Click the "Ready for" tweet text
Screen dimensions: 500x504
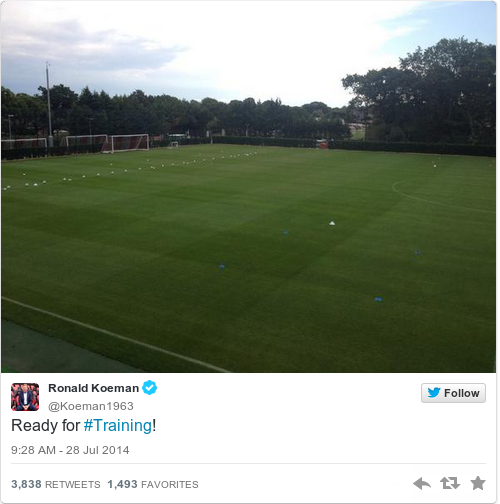45,425
